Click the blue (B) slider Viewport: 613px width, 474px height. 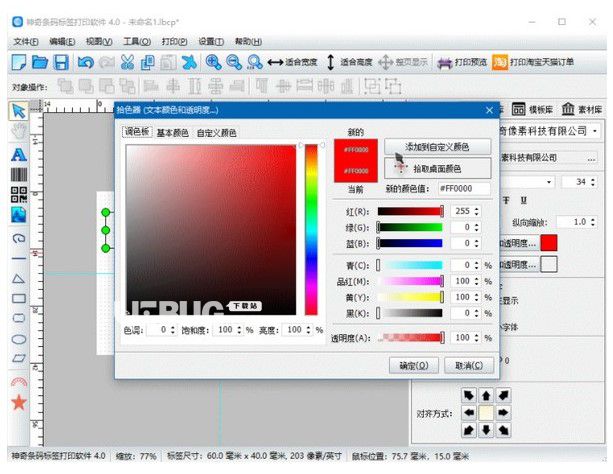[410, 244]
